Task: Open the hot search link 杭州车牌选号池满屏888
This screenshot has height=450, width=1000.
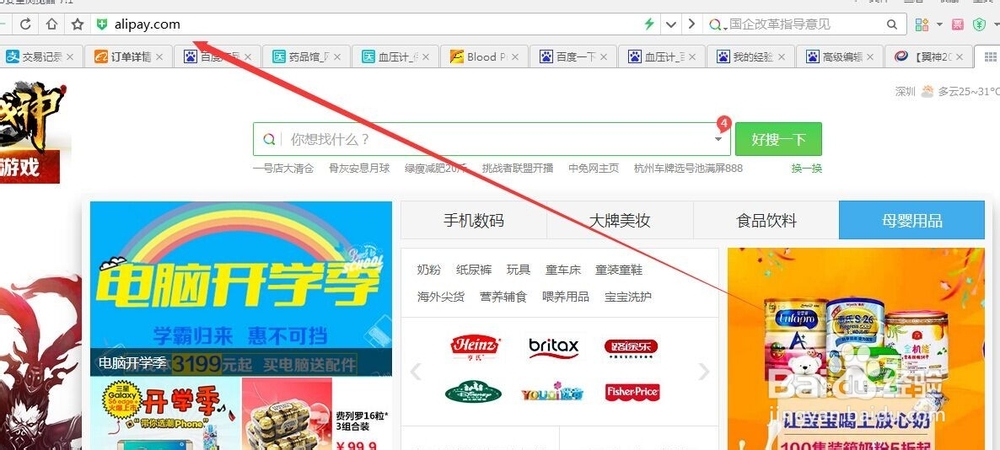Action: [x=688, y=168]
